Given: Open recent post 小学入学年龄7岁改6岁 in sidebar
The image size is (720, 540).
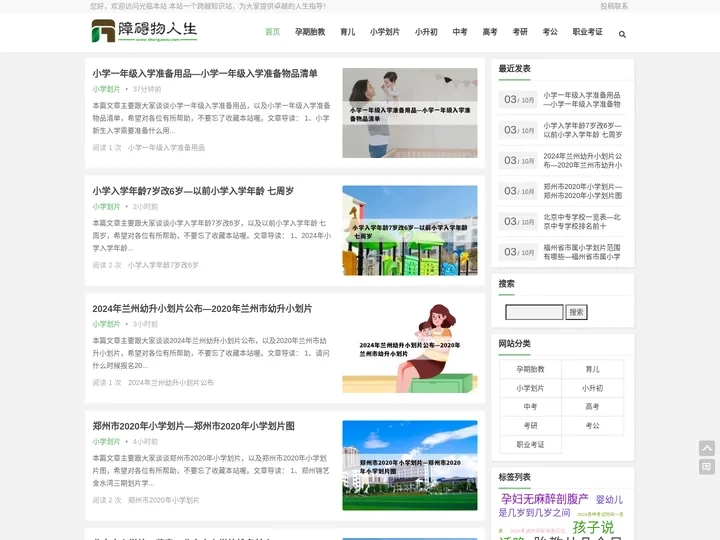Looking at the screenshot, I should (x=583, y=130).
